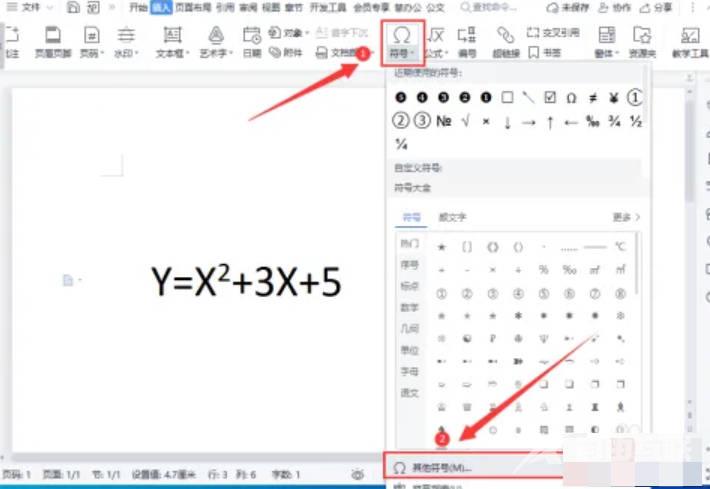710x489 pixels.
Task: Click the attachment (附件) button
Action: (x=286, y=53)
